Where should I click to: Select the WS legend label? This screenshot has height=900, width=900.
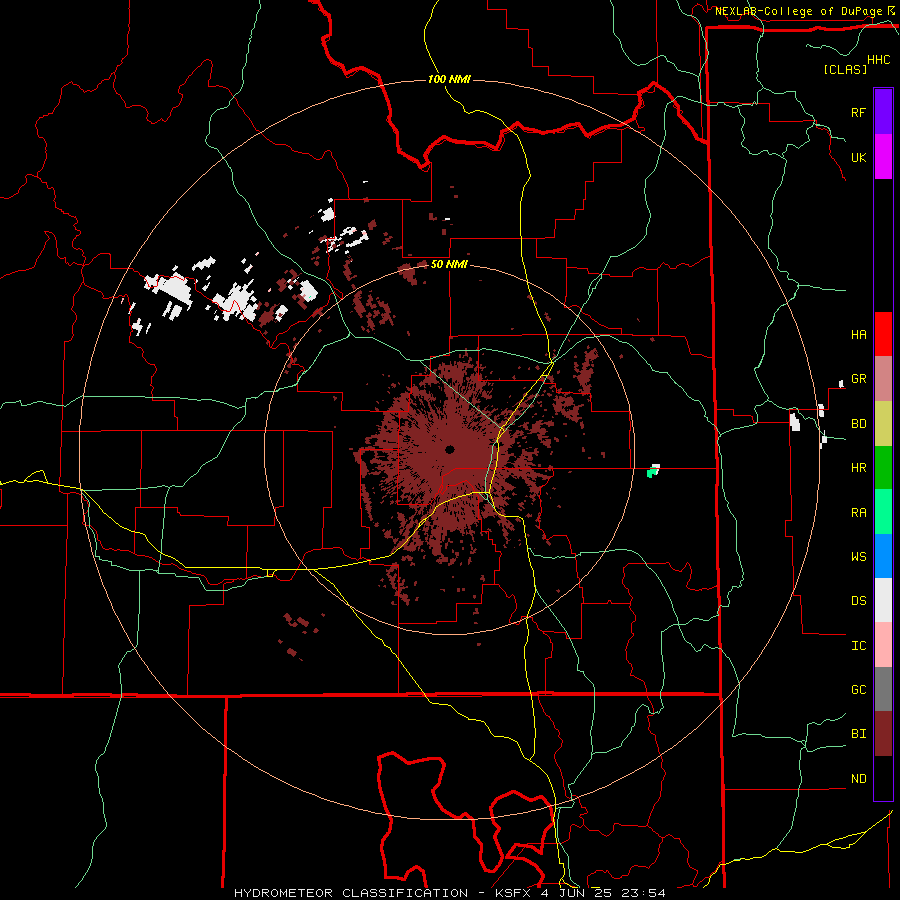click(858, 557)
